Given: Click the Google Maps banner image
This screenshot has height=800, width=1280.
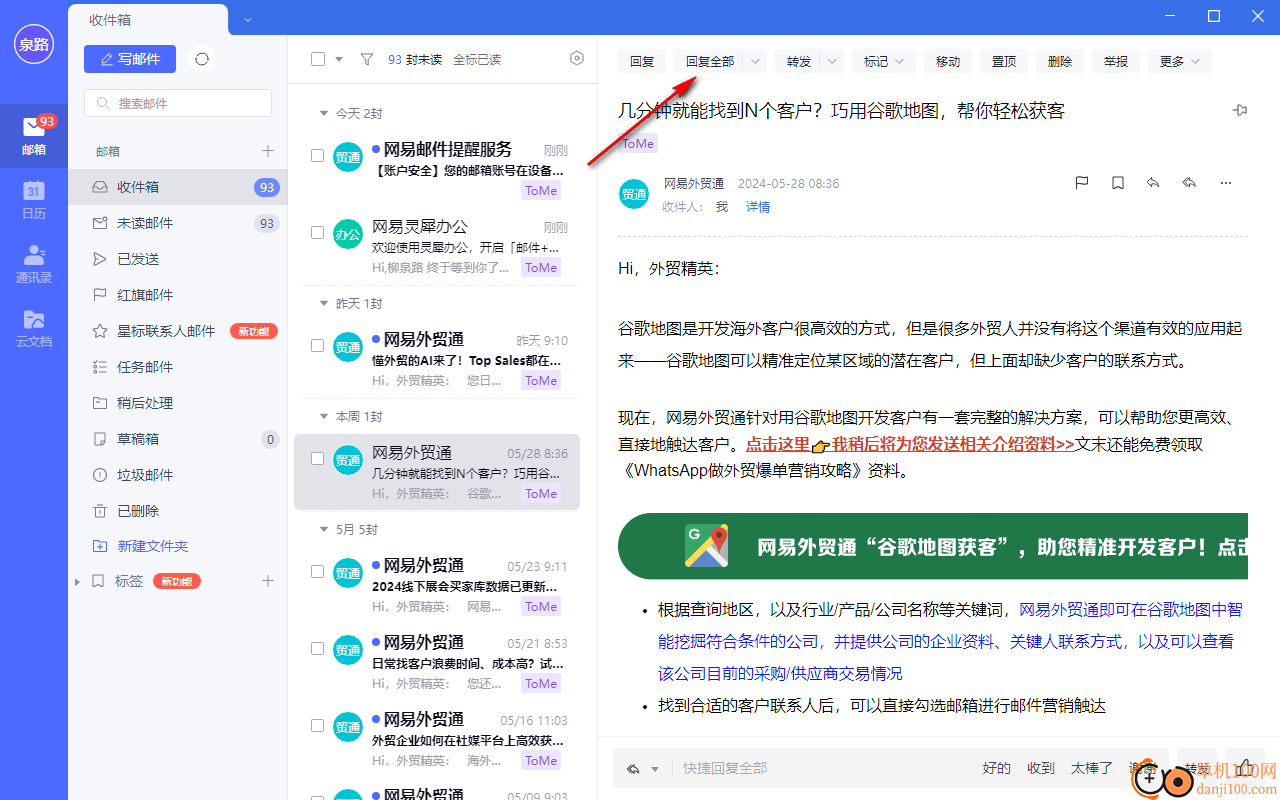Looking at the screenshot, I should 933,547.
